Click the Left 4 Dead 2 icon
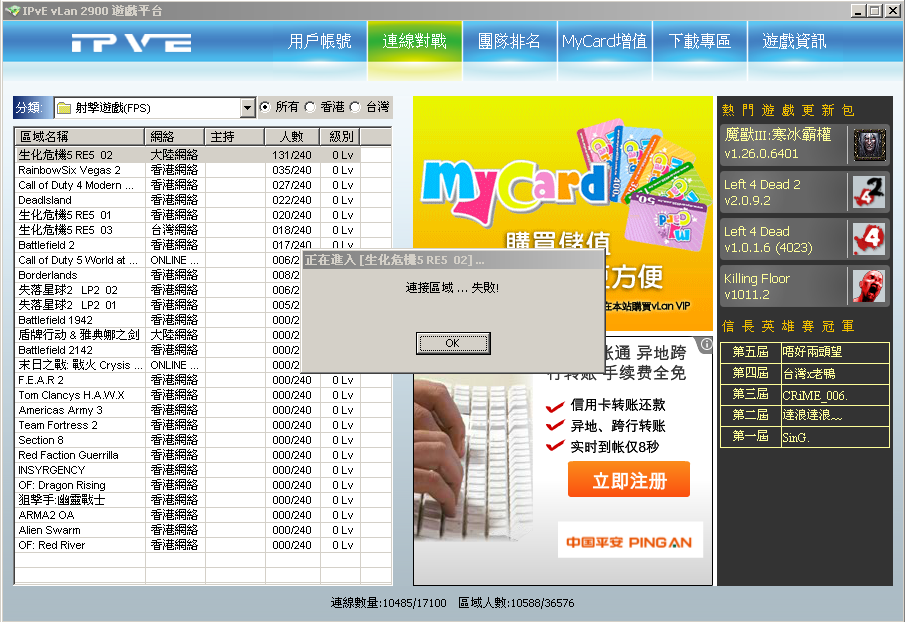This screenshot has height=622, width=905. tap(869, 191)
